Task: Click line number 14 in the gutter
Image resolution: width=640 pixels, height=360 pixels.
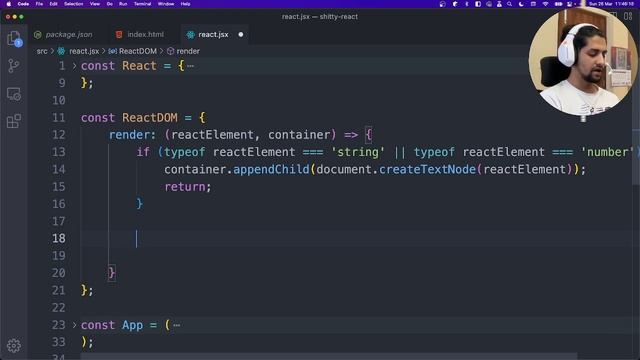Action: 59,169
